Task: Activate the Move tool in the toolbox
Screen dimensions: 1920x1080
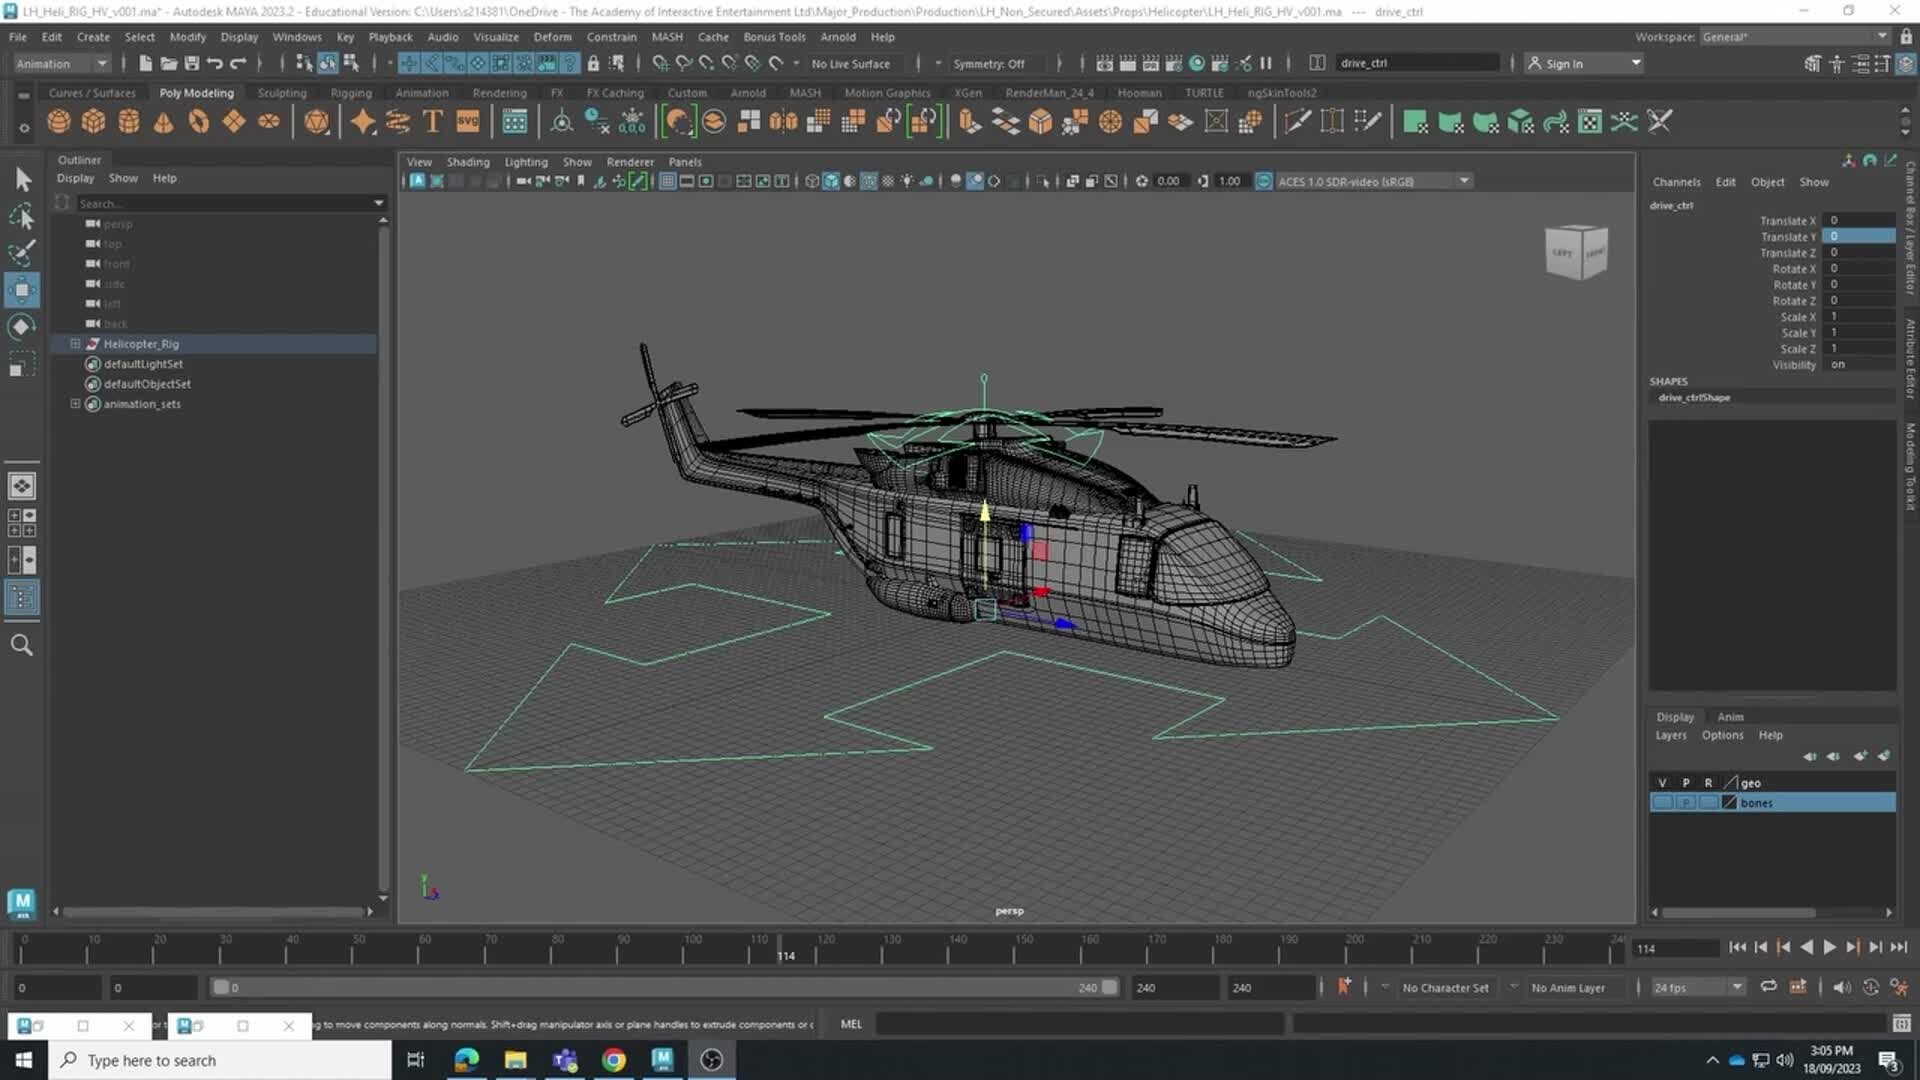Action: tap(22, 289)
